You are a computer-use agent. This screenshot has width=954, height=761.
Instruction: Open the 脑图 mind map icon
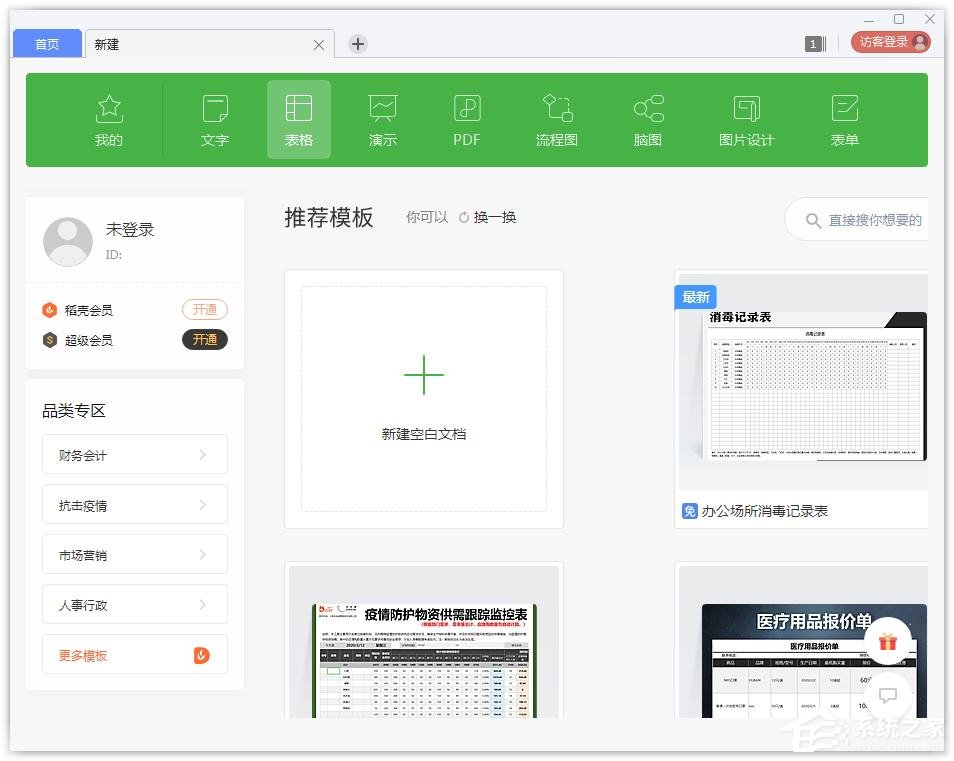(x=646, y=118)
